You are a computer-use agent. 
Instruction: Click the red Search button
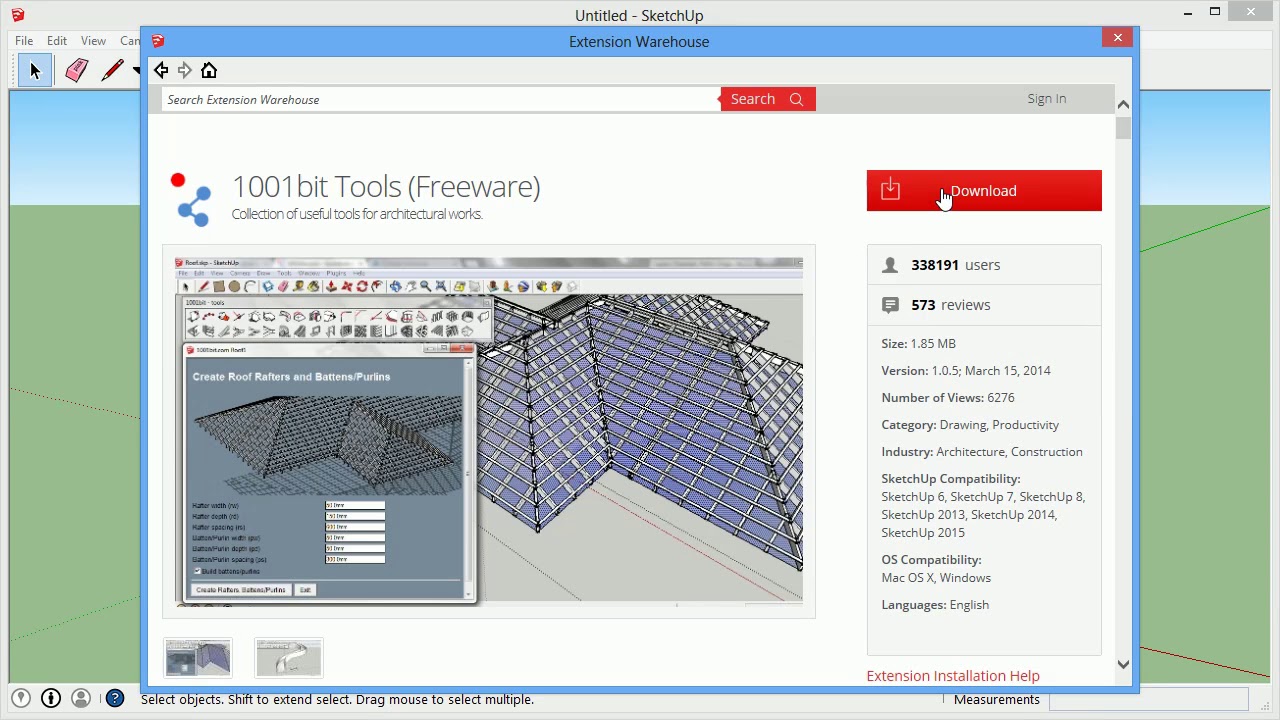tap(768, 99)
